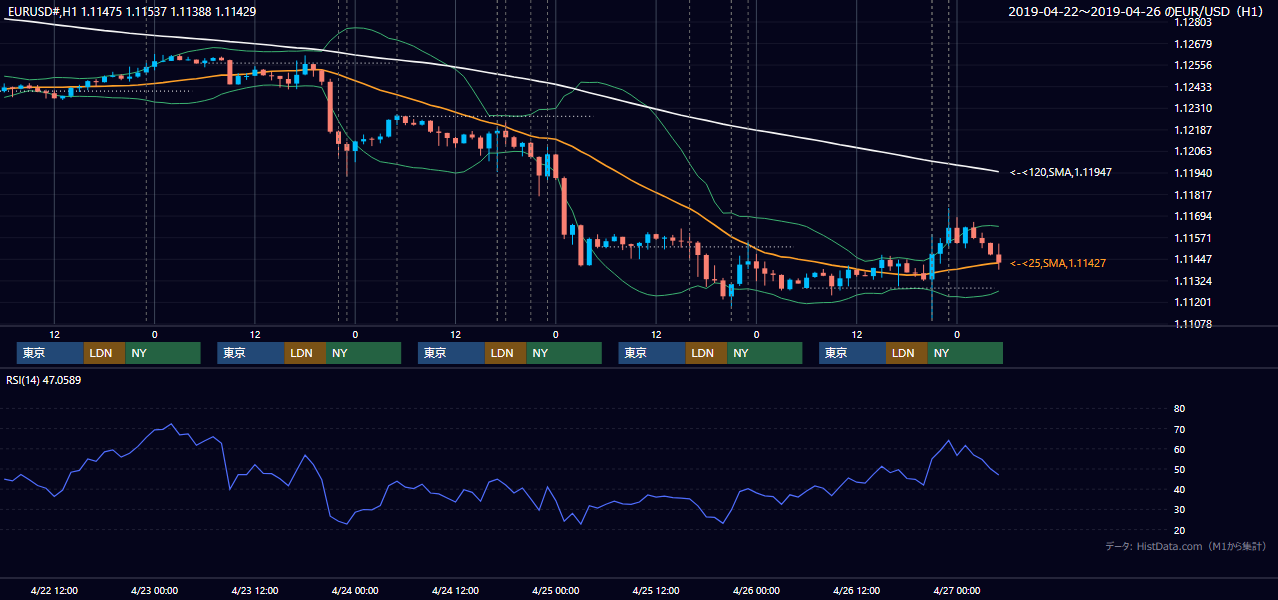
Task: Click the 4/23 12:00 date label
Action: click(x=254, y=591)
